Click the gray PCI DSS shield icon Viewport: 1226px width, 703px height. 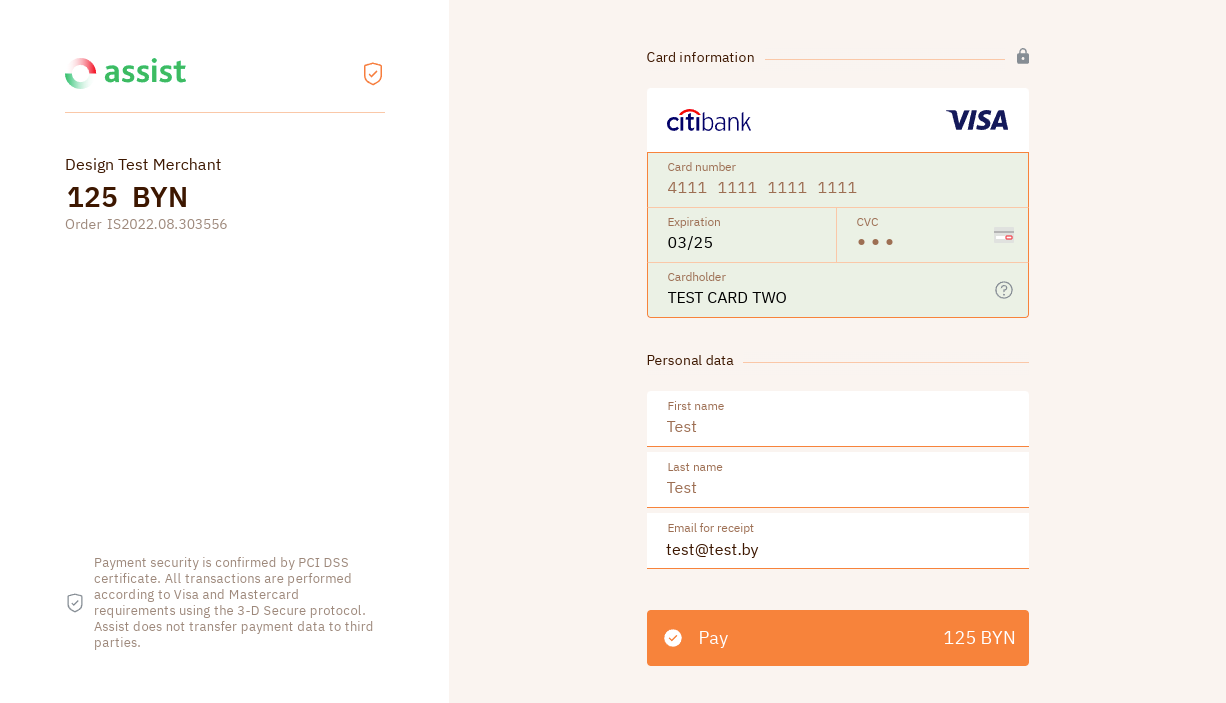click(x=75, y=603)
